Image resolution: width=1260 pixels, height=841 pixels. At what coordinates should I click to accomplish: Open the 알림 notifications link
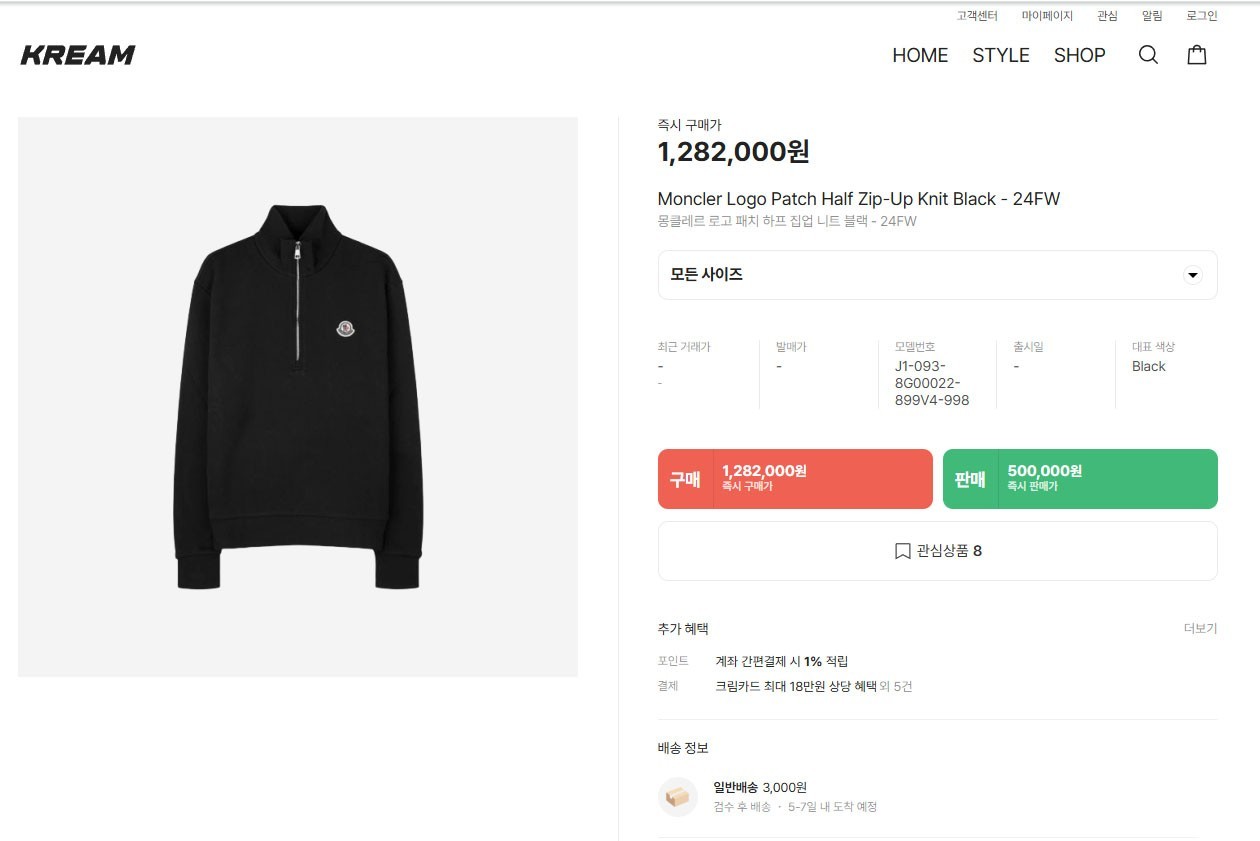tap(1152, 16)
